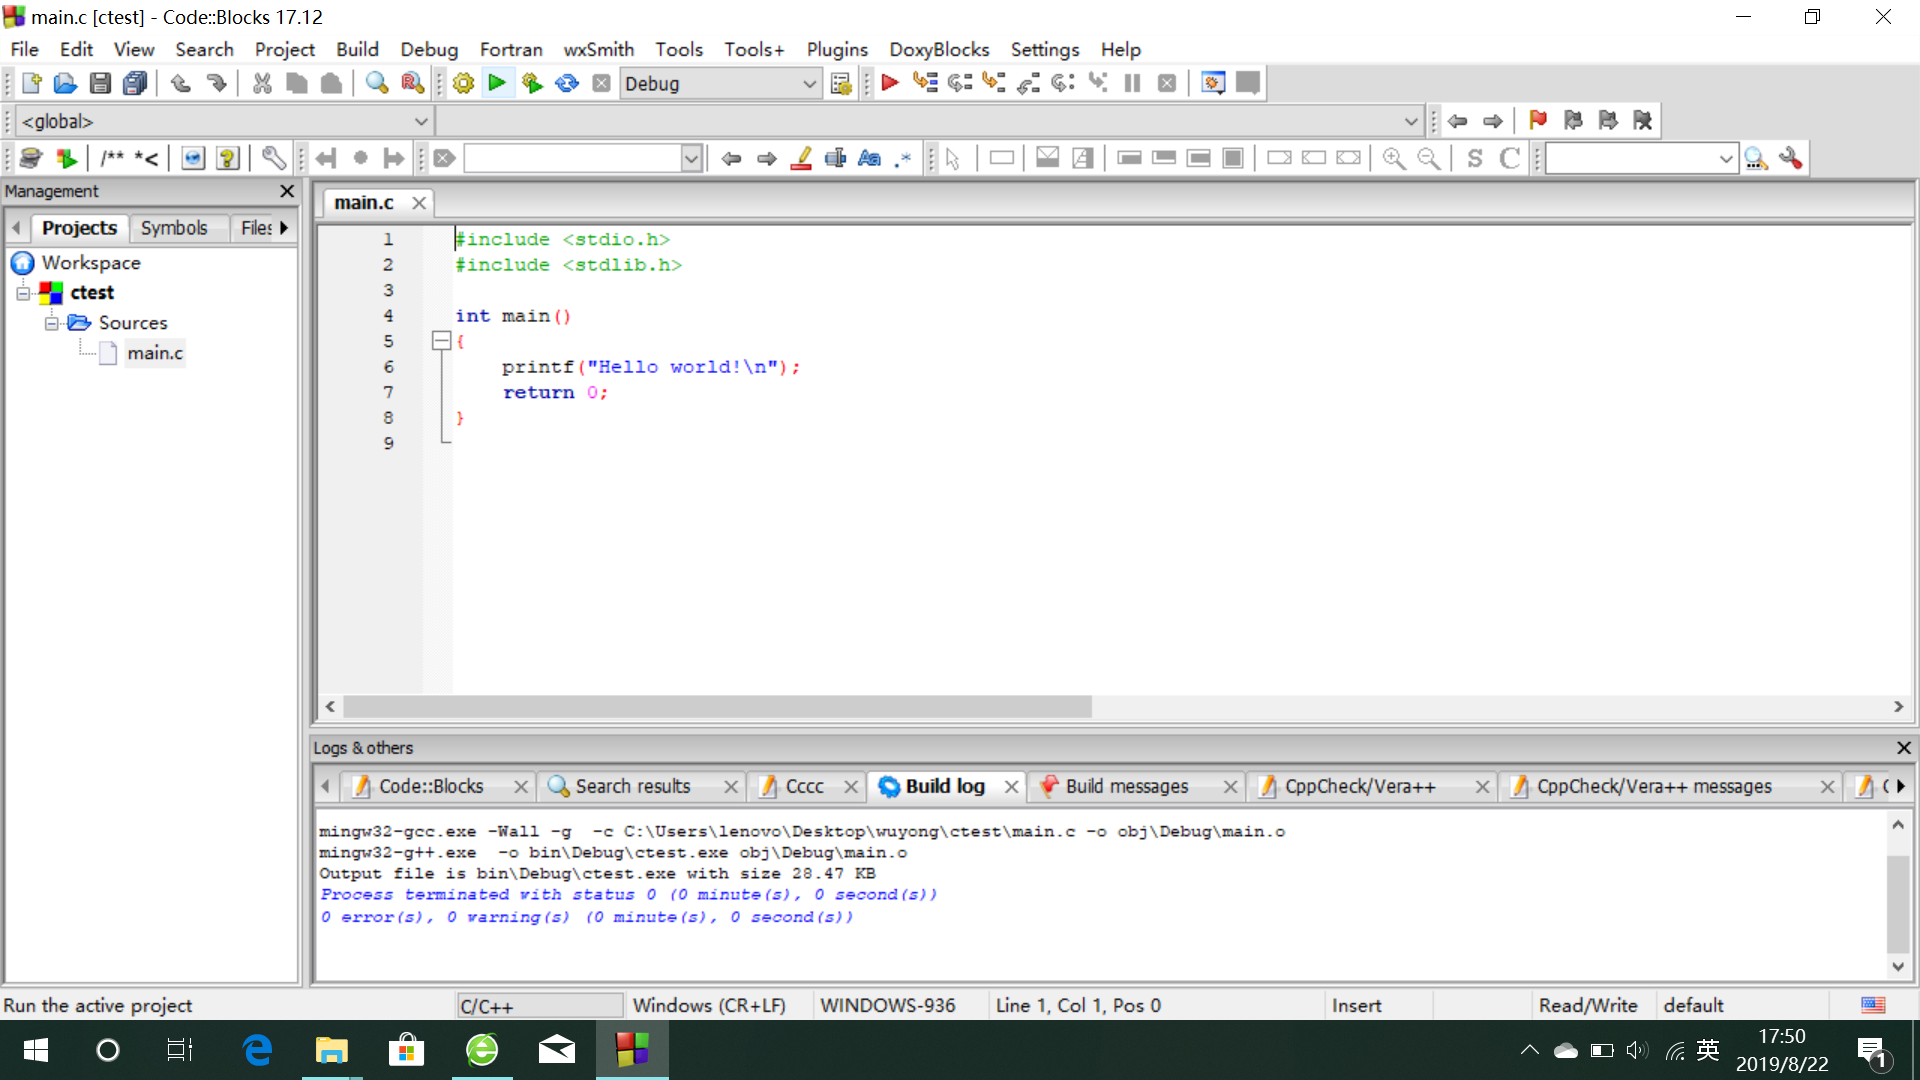Show more Management tabs with right arrow
This screenshot has height=1080, width=1920.
point(284,228)
